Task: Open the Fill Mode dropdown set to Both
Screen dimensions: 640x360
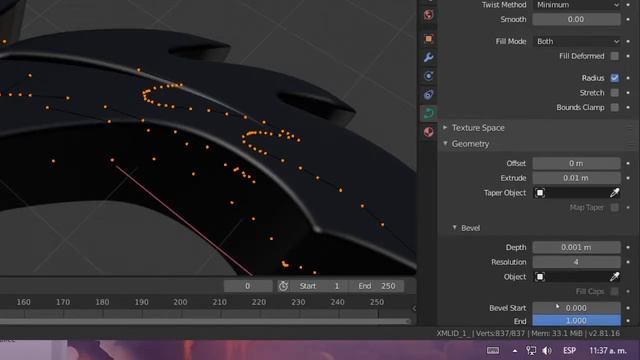Action: (576, 41)
